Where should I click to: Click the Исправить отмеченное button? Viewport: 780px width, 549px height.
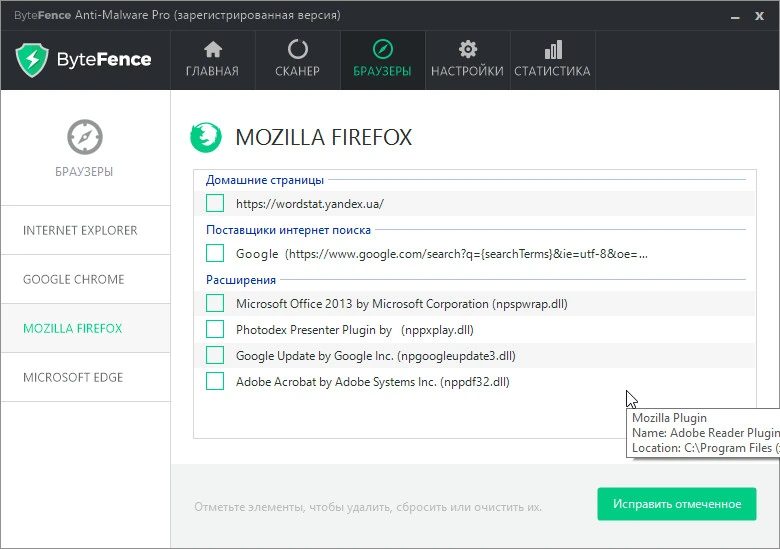tap(677, 504)
